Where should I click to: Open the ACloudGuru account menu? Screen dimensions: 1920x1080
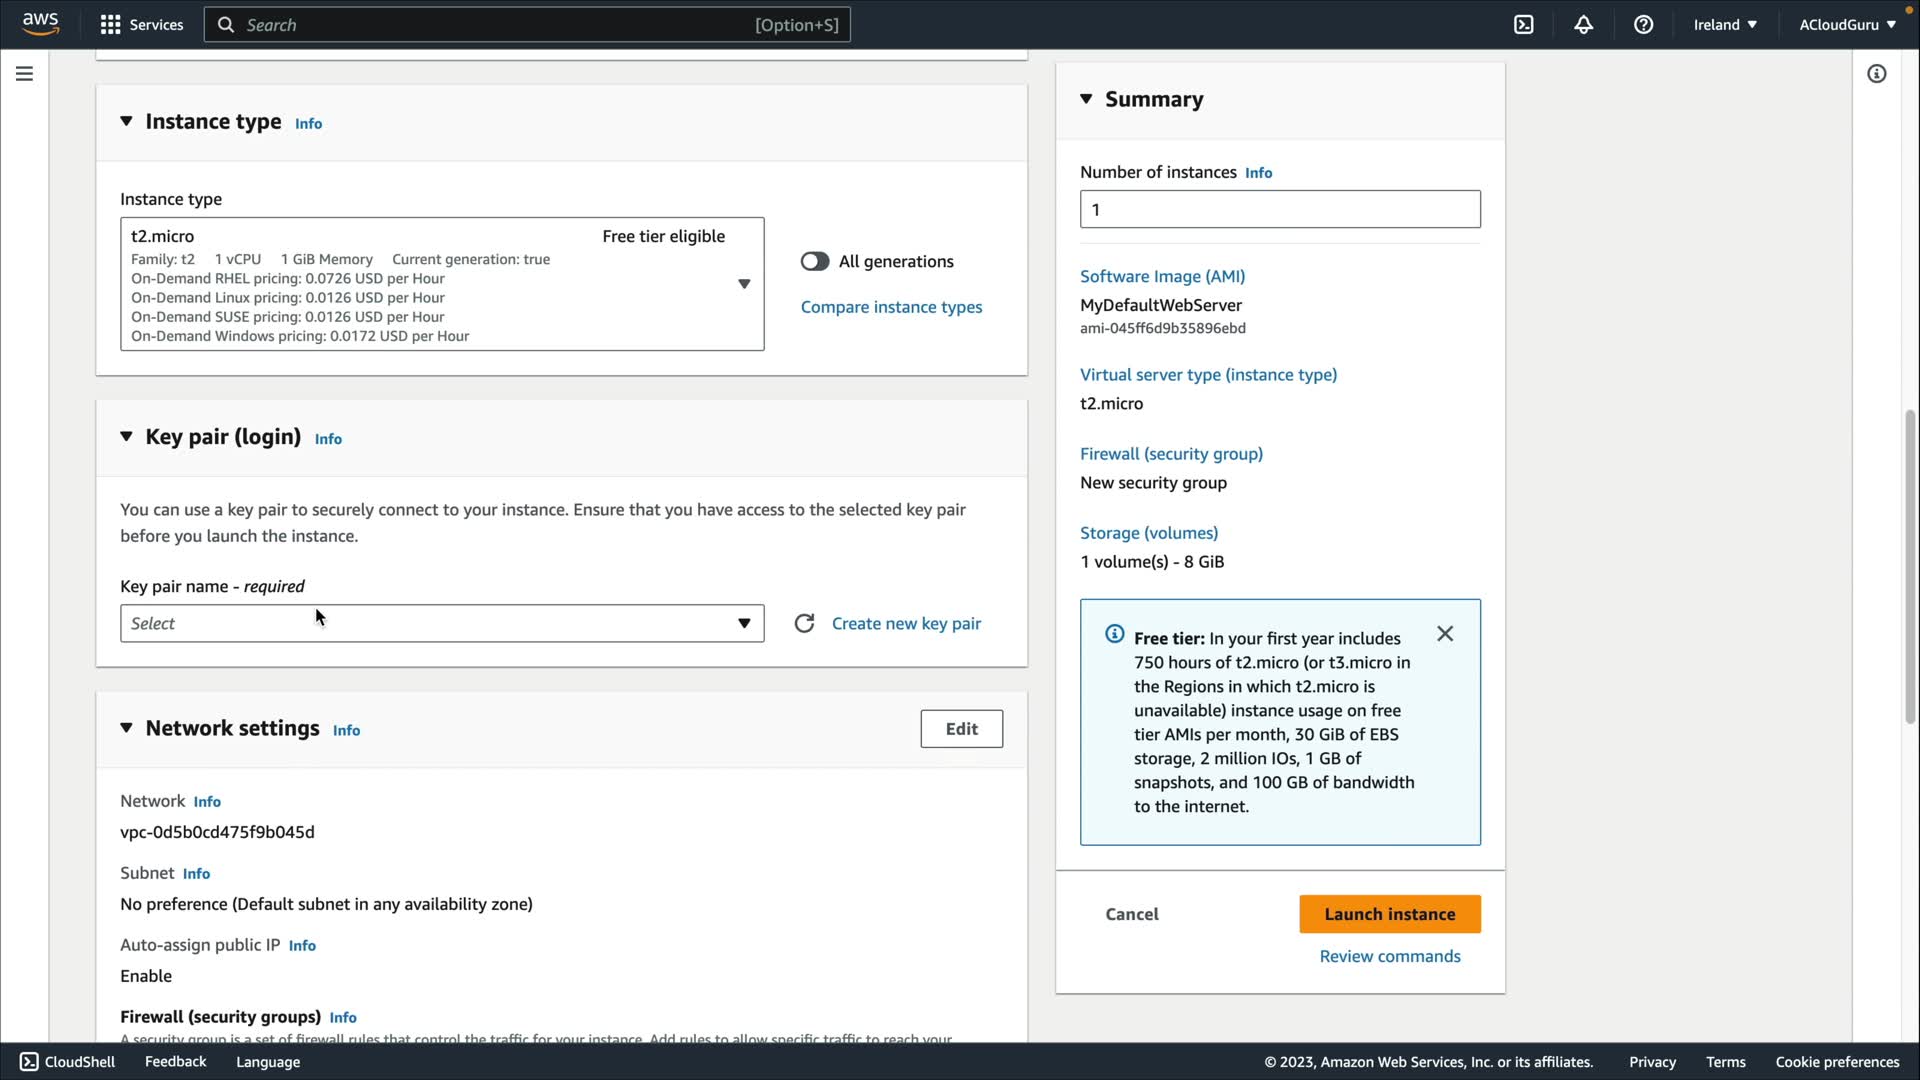1846,25
